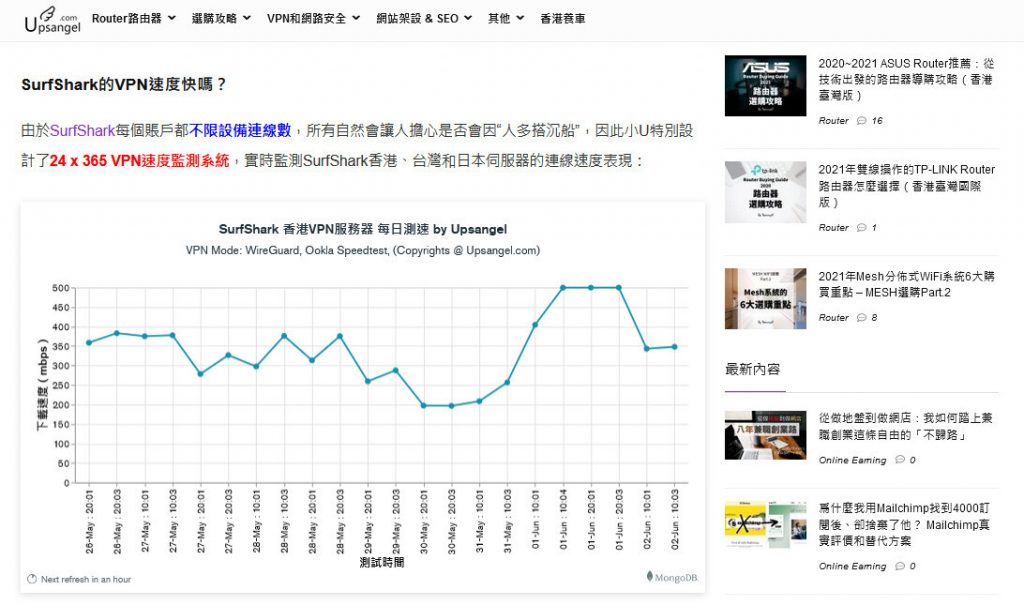Open the 香港養車 menu item
This screenshot has width=1024, height=605.
coord(562,19)
